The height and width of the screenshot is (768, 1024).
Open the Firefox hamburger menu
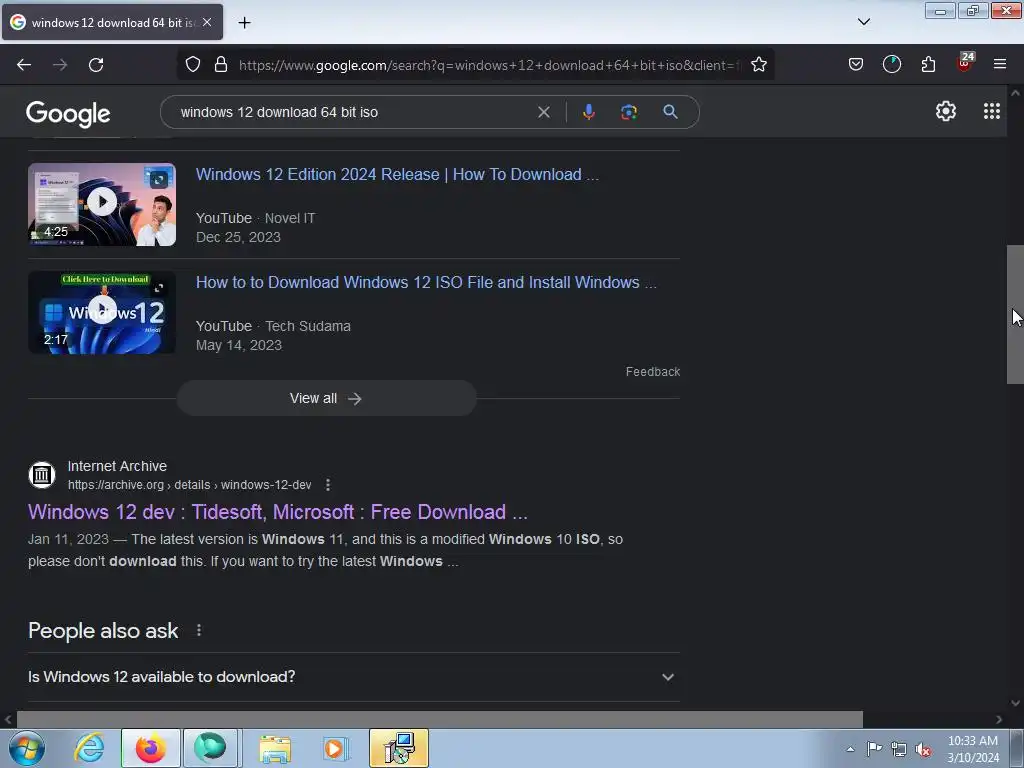point(1000,64)
